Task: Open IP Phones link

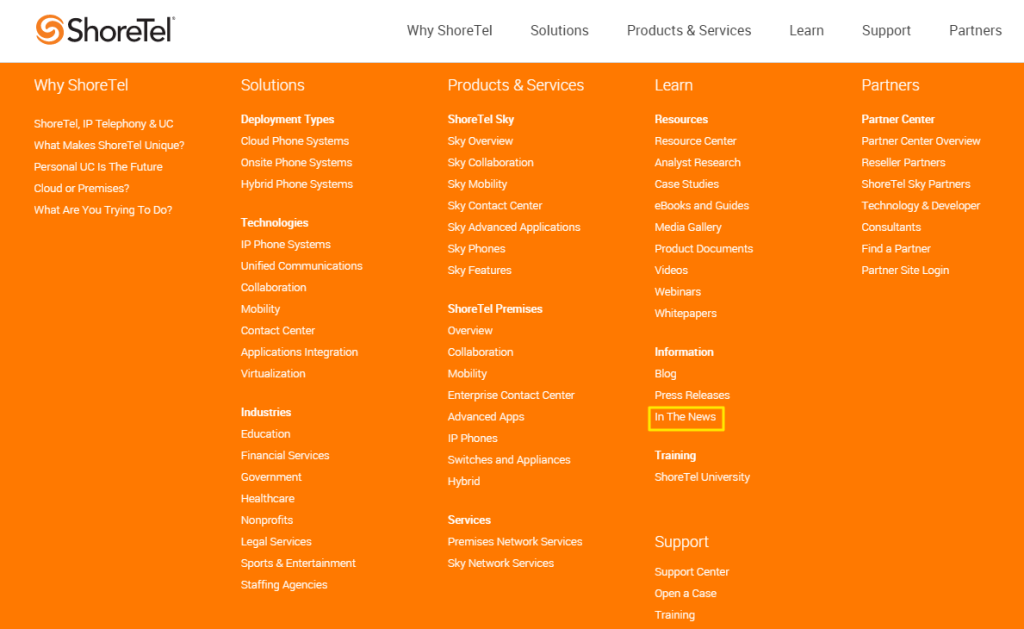Action: pos(473,438)
